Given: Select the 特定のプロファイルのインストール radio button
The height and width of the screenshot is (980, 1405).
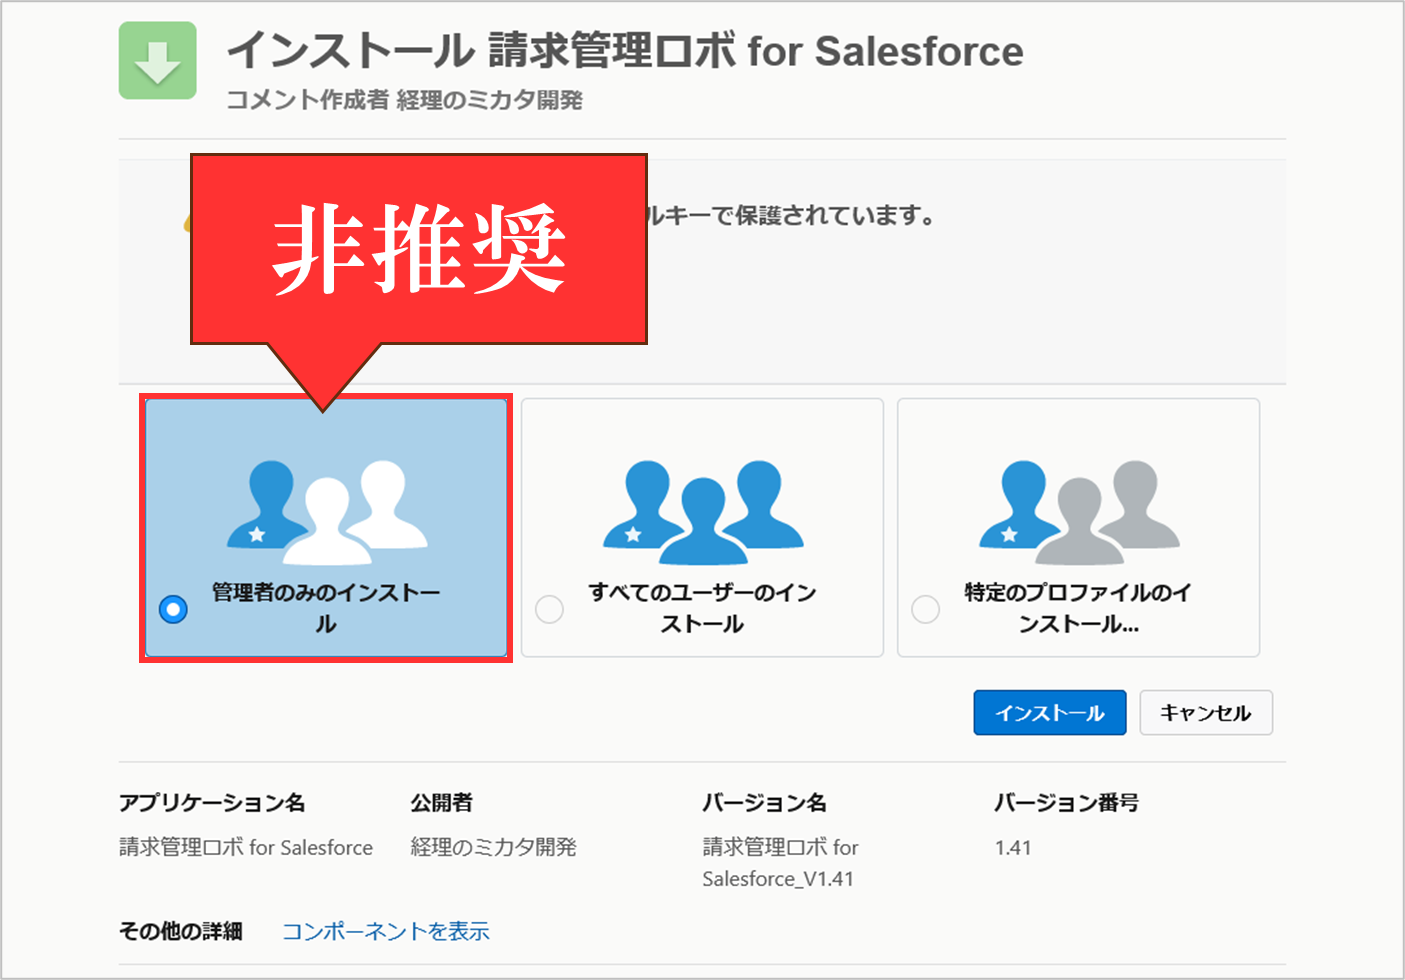Looking at the screenshot, I should [x=925, y=609].
